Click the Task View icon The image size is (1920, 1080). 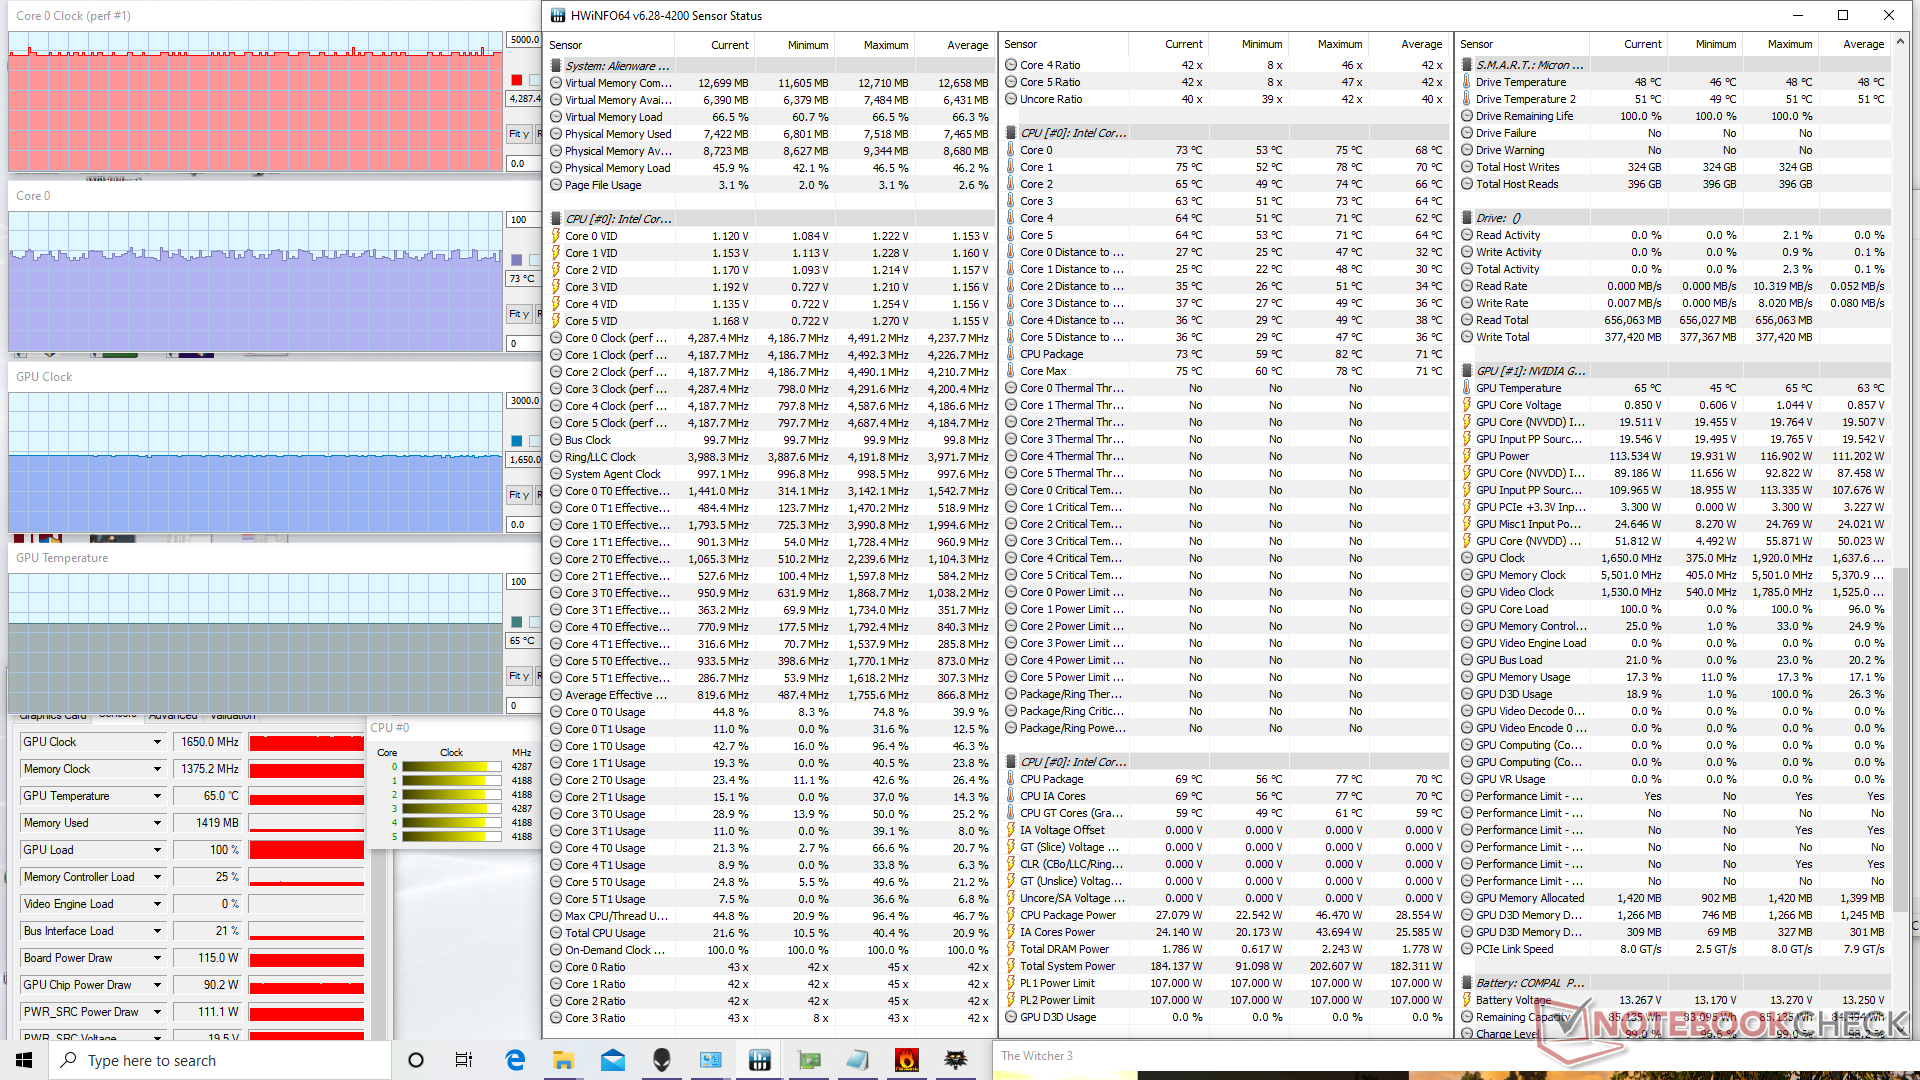[x=464, y=1060]
